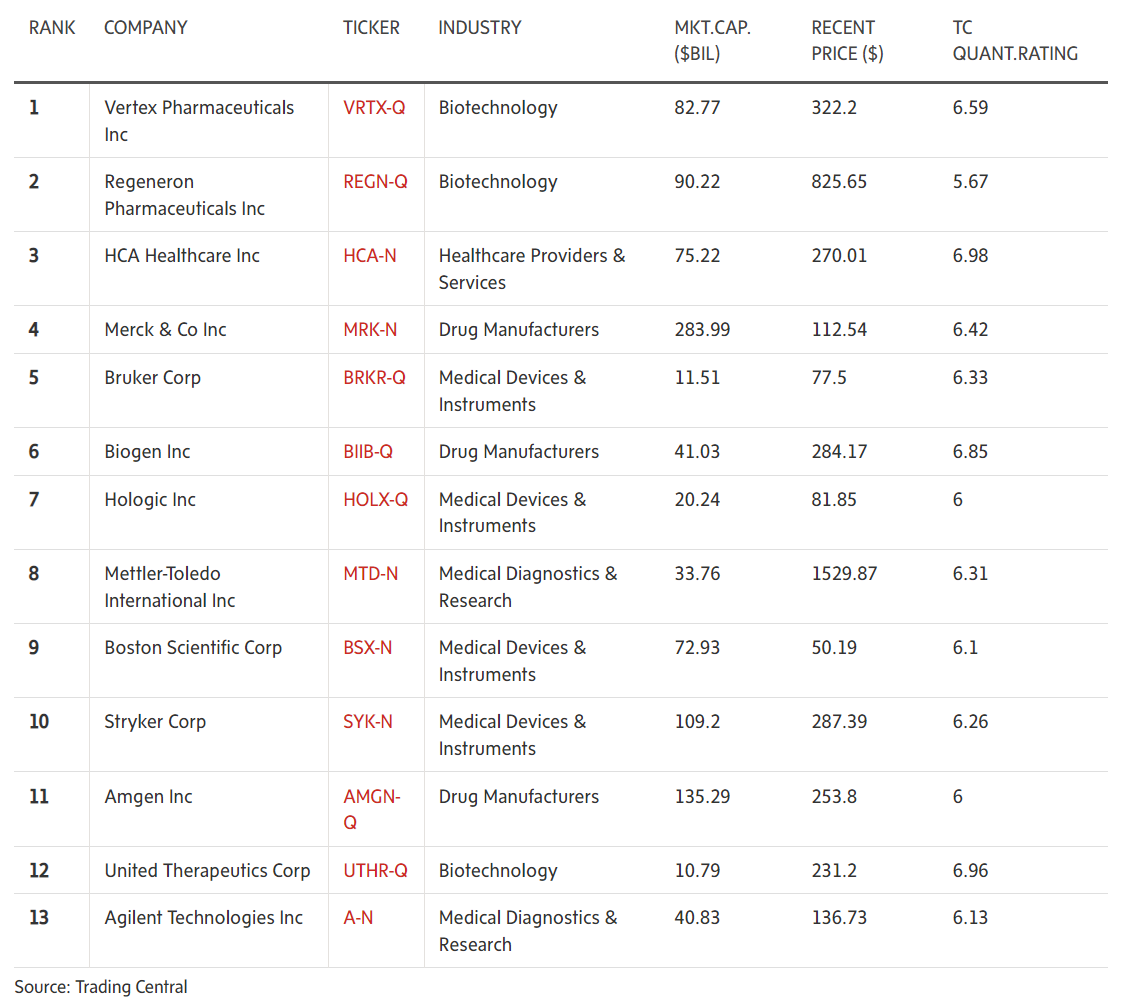
Task: Follow the MRK-N ticker link
Action: tap(370, 330)
